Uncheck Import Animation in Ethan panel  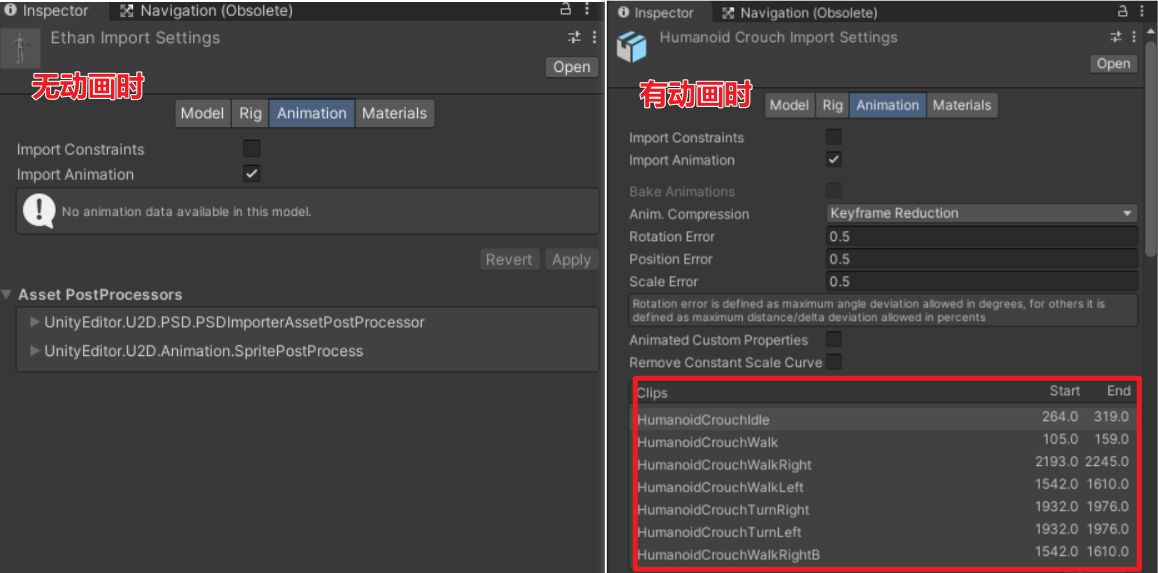click(252, 174)
